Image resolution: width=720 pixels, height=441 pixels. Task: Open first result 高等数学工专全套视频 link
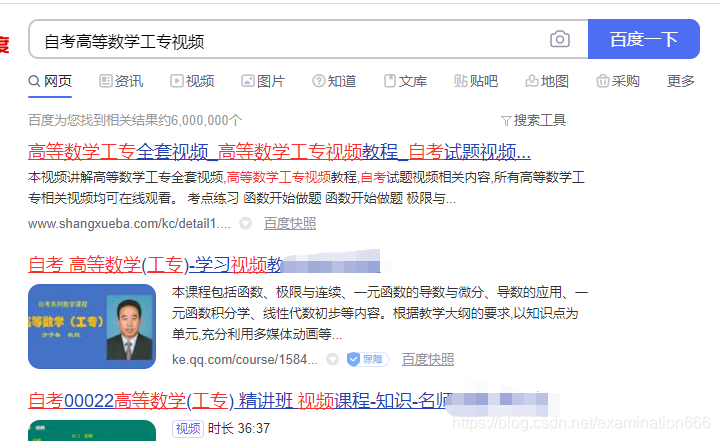(279, 152)
